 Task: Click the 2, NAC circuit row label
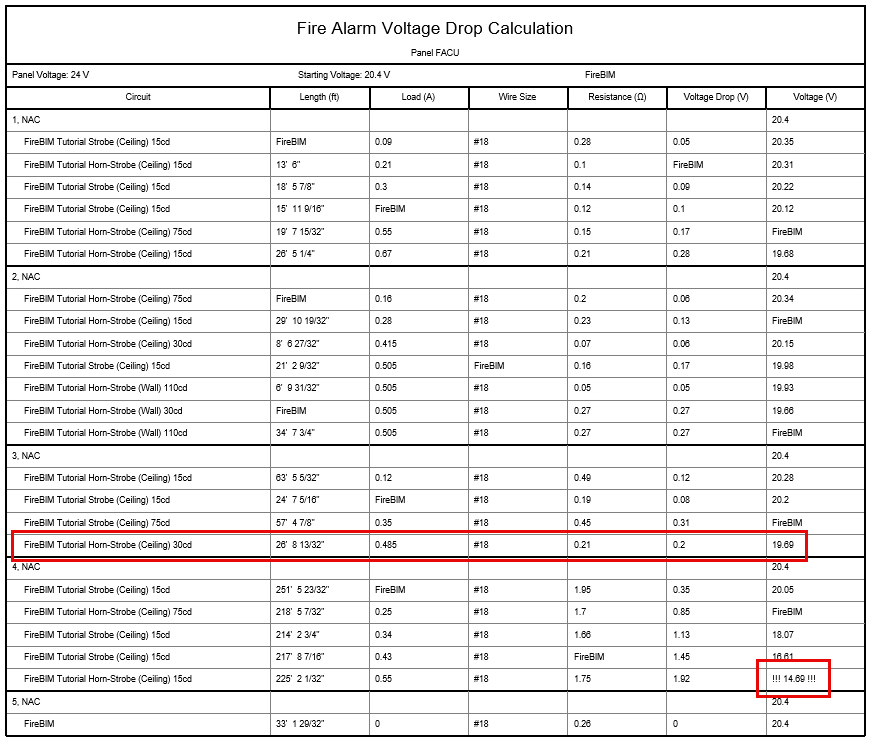point(27,276)
